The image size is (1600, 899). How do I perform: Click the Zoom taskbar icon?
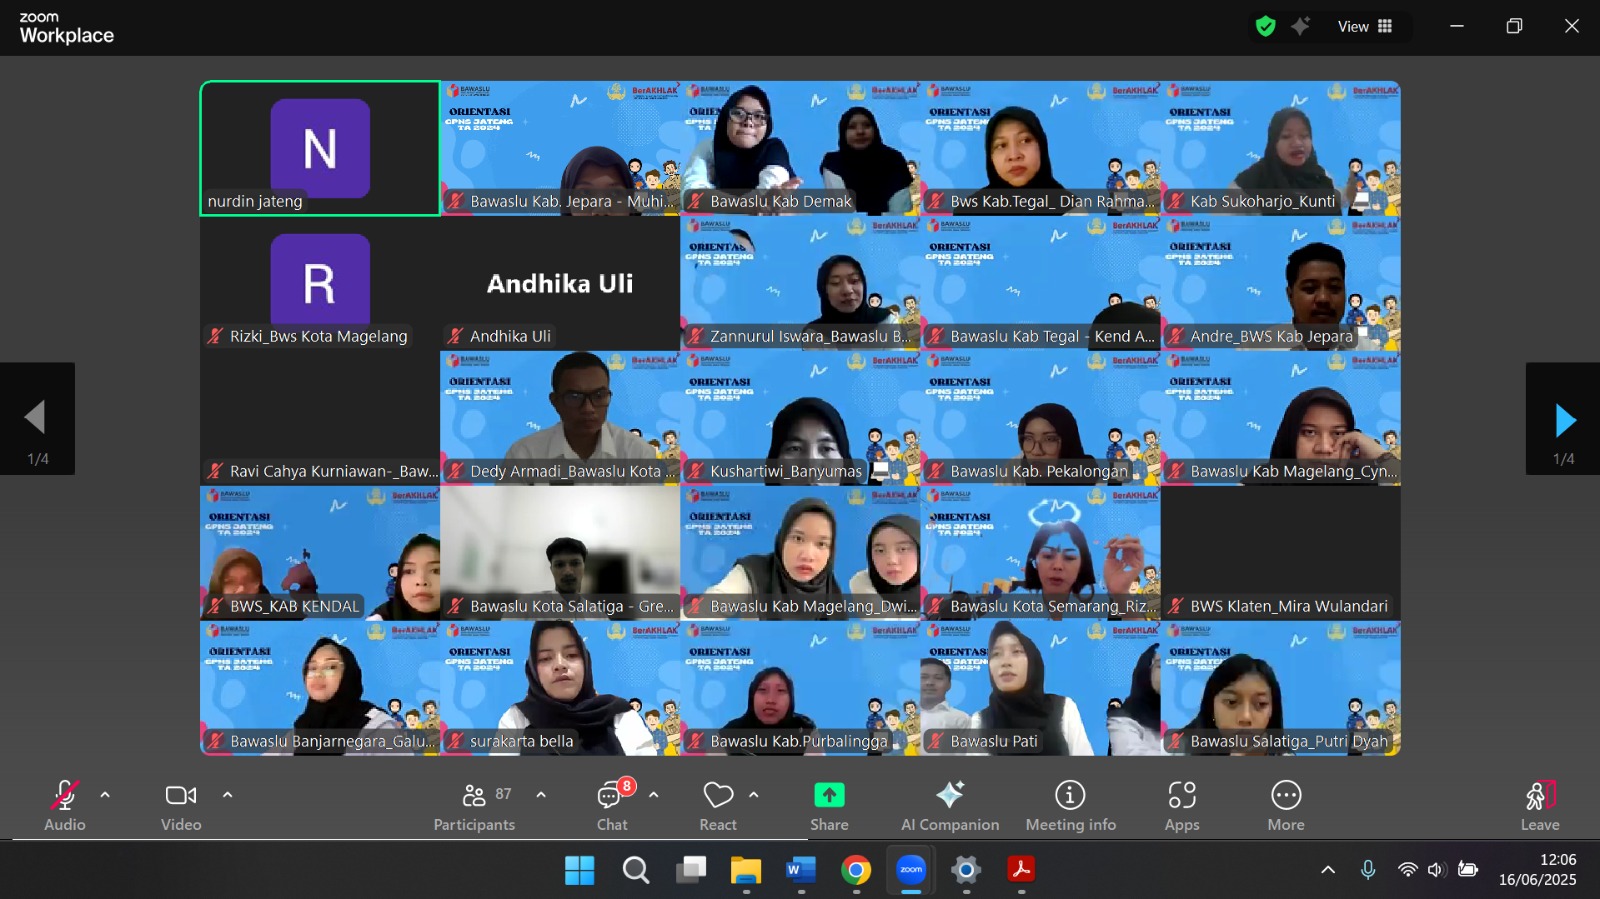coord(911,870)
